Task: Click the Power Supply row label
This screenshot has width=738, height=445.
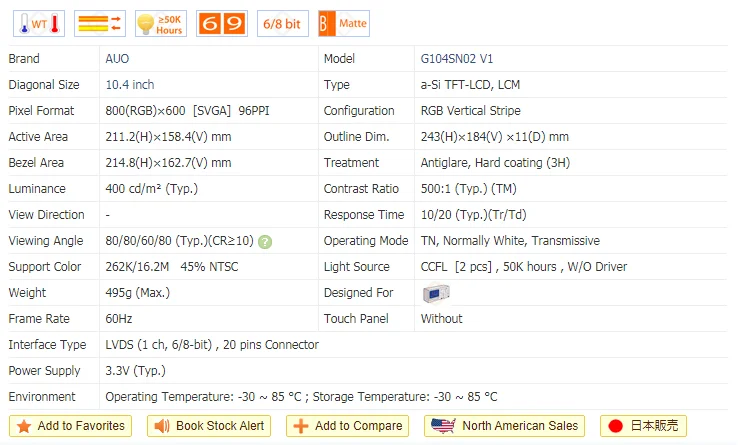Action: coord(45,371)
